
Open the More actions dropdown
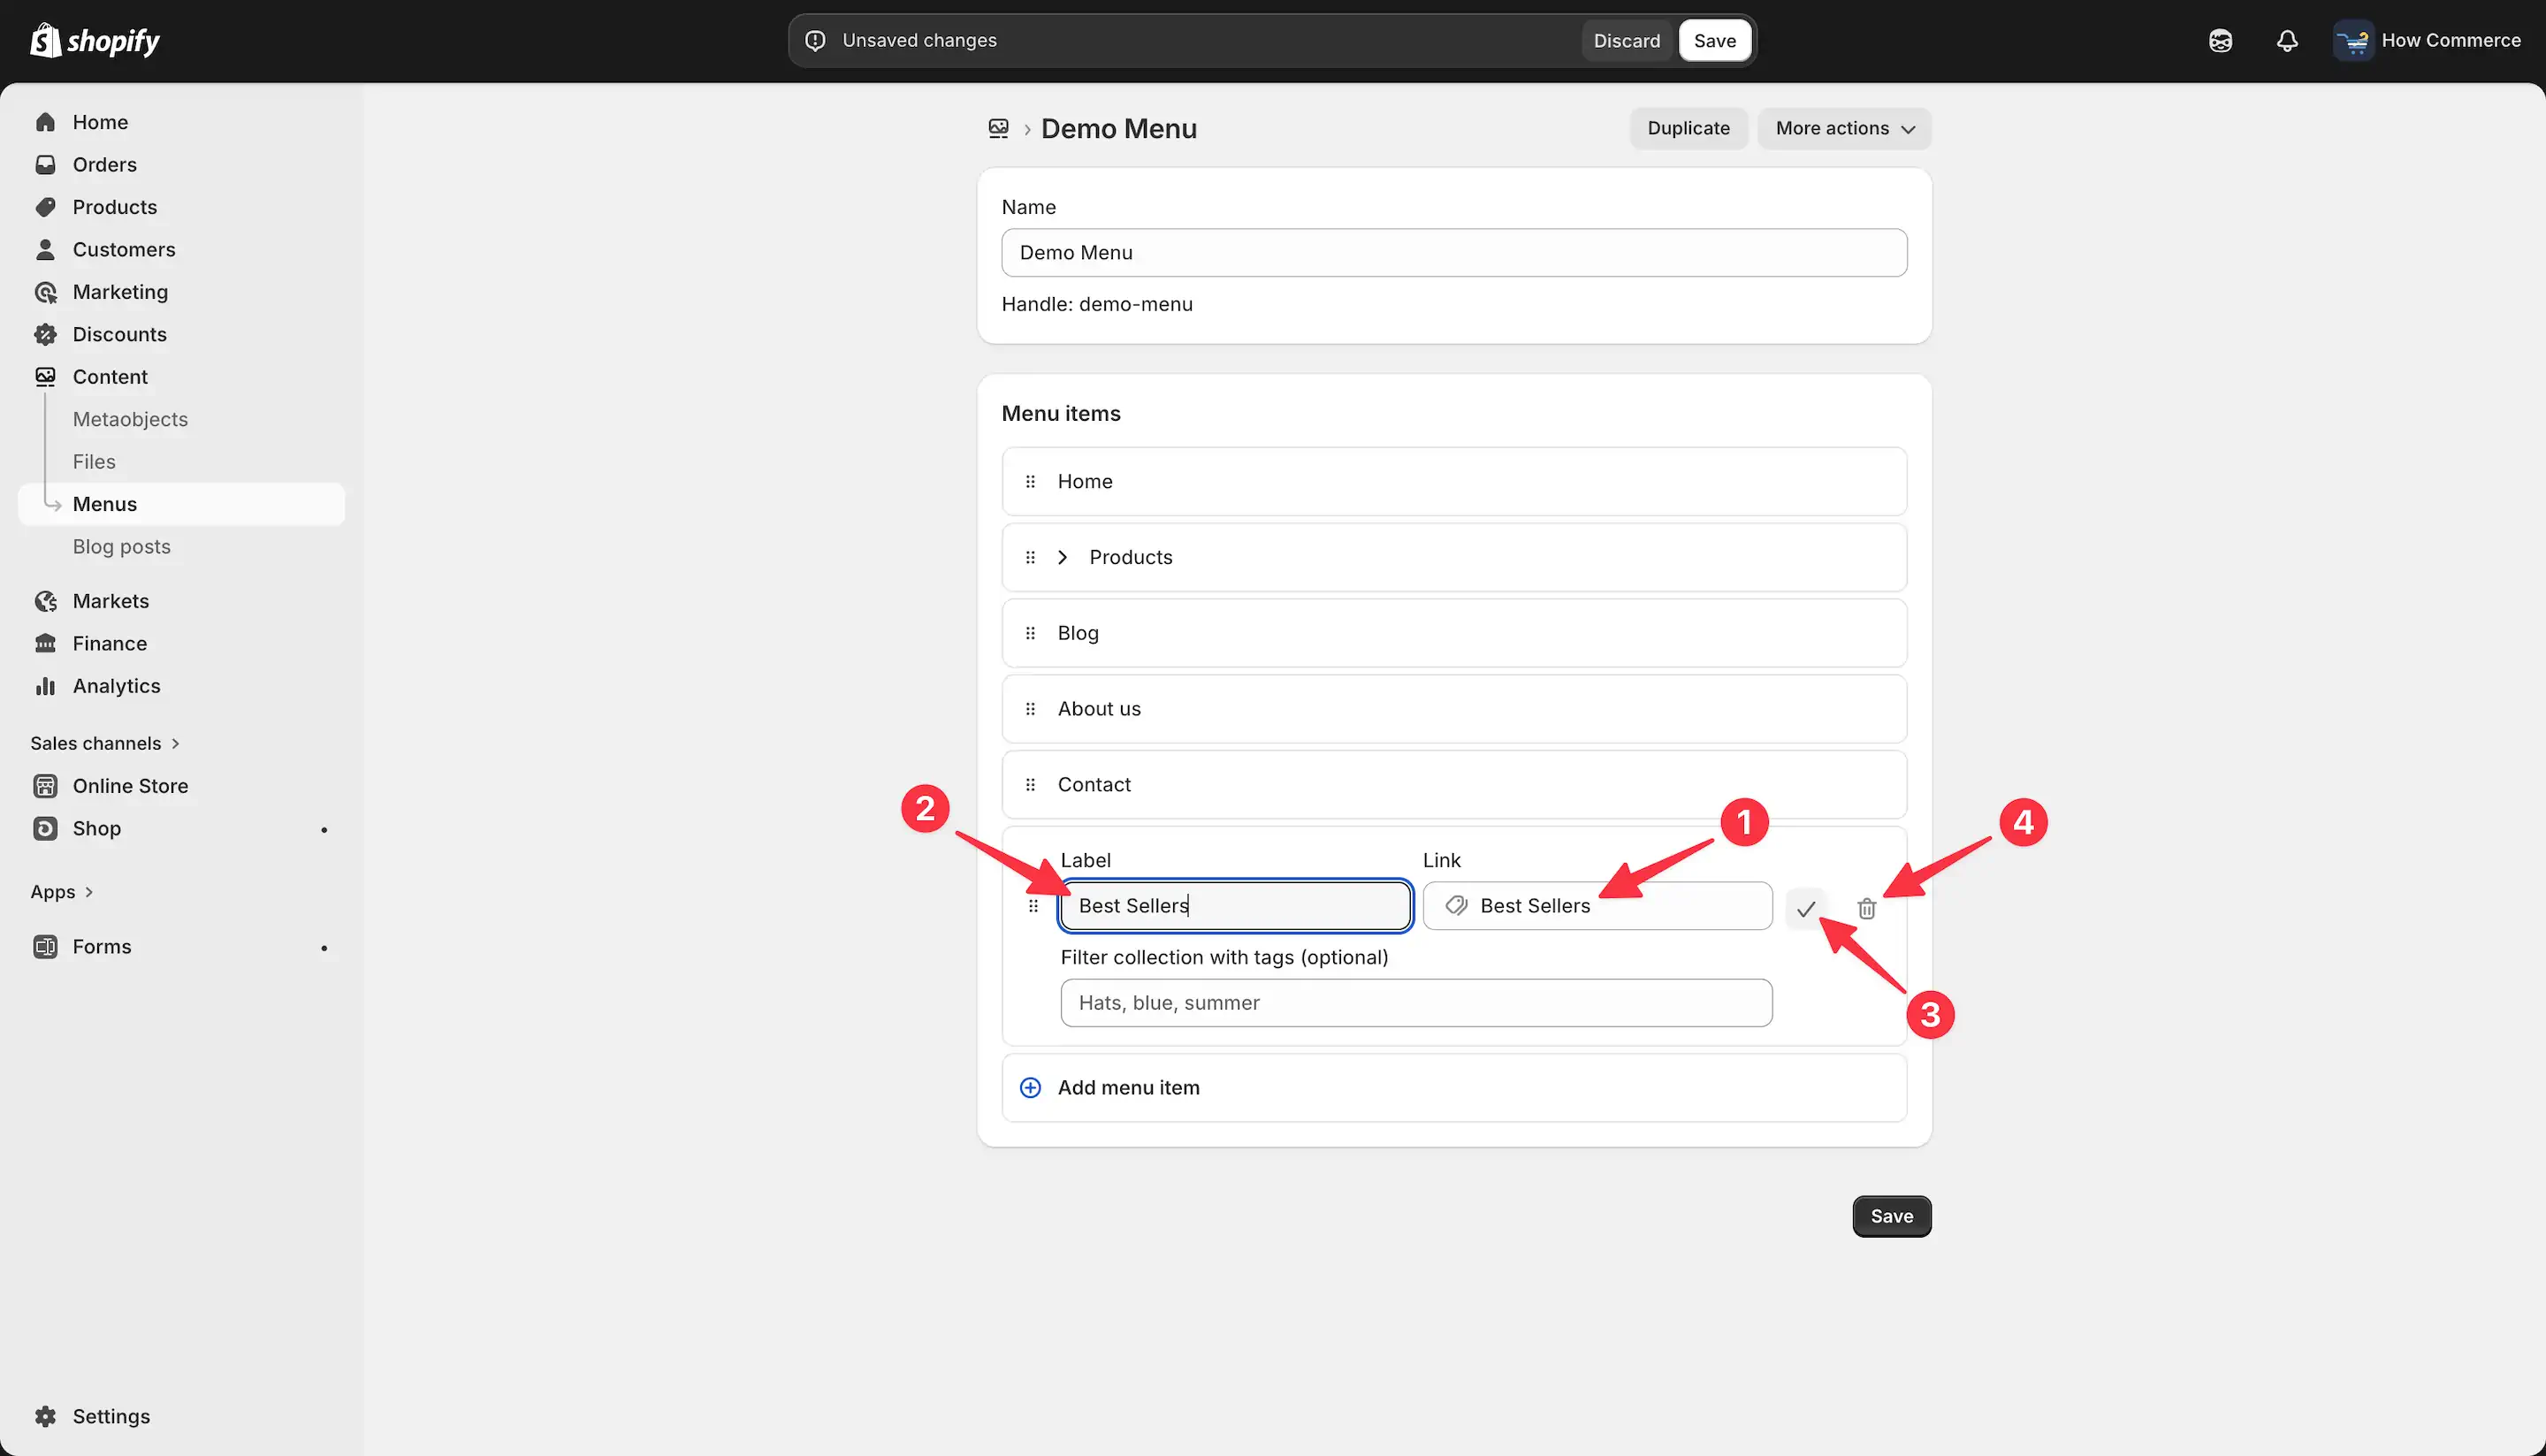(1844, 128)
